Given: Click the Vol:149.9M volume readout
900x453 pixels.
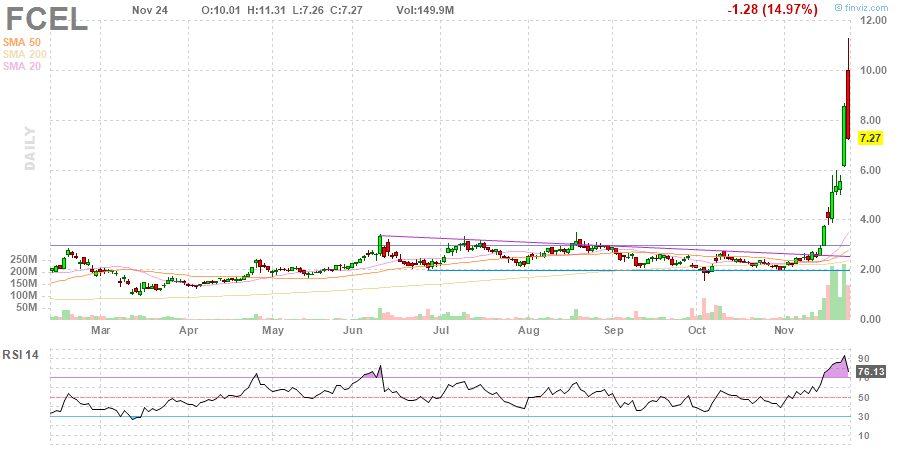Looking at the screenshot, I should 426,10.
